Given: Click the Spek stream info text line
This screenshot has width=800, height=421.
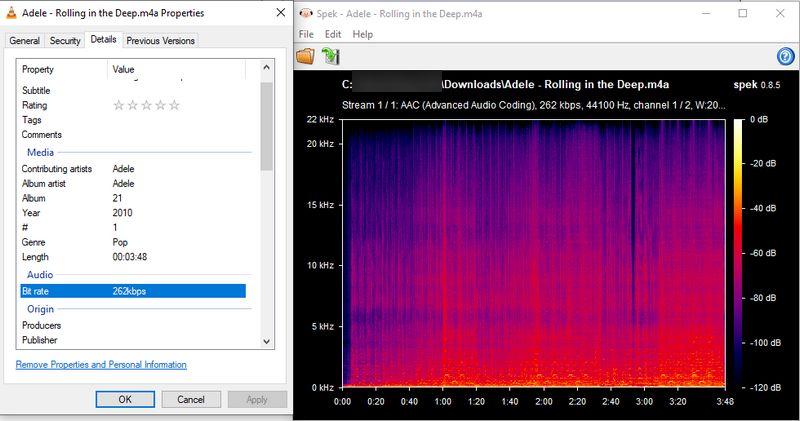Looking at the screenshot, I should tap(533, 105).
